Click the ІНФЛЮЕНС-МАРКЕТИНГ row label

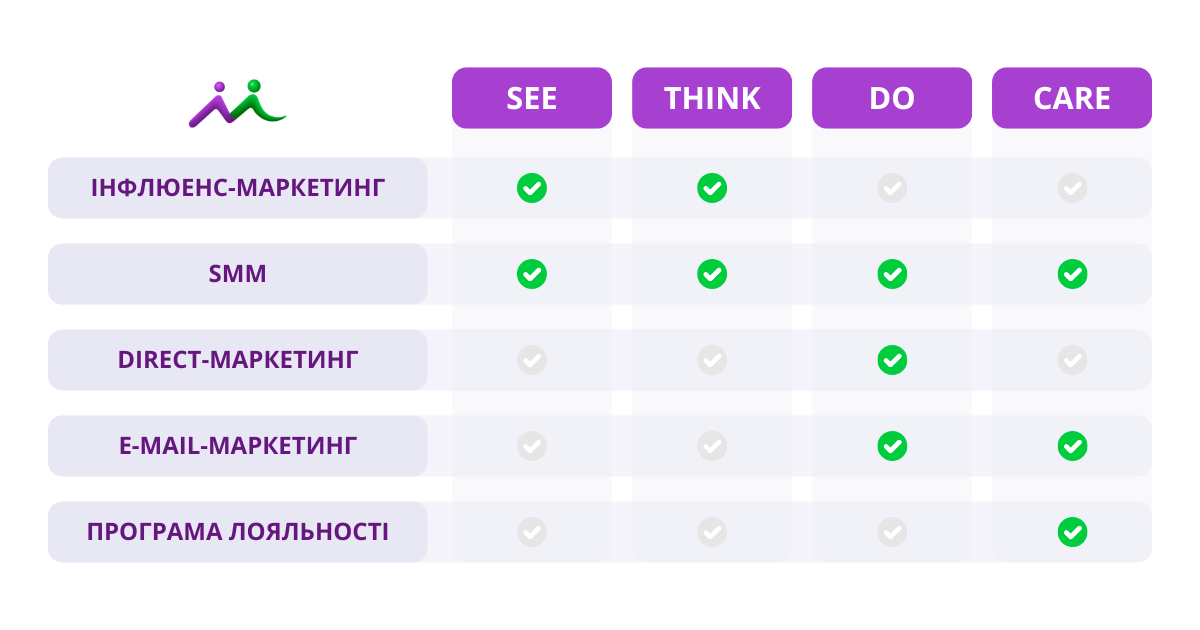coord(238,188)
